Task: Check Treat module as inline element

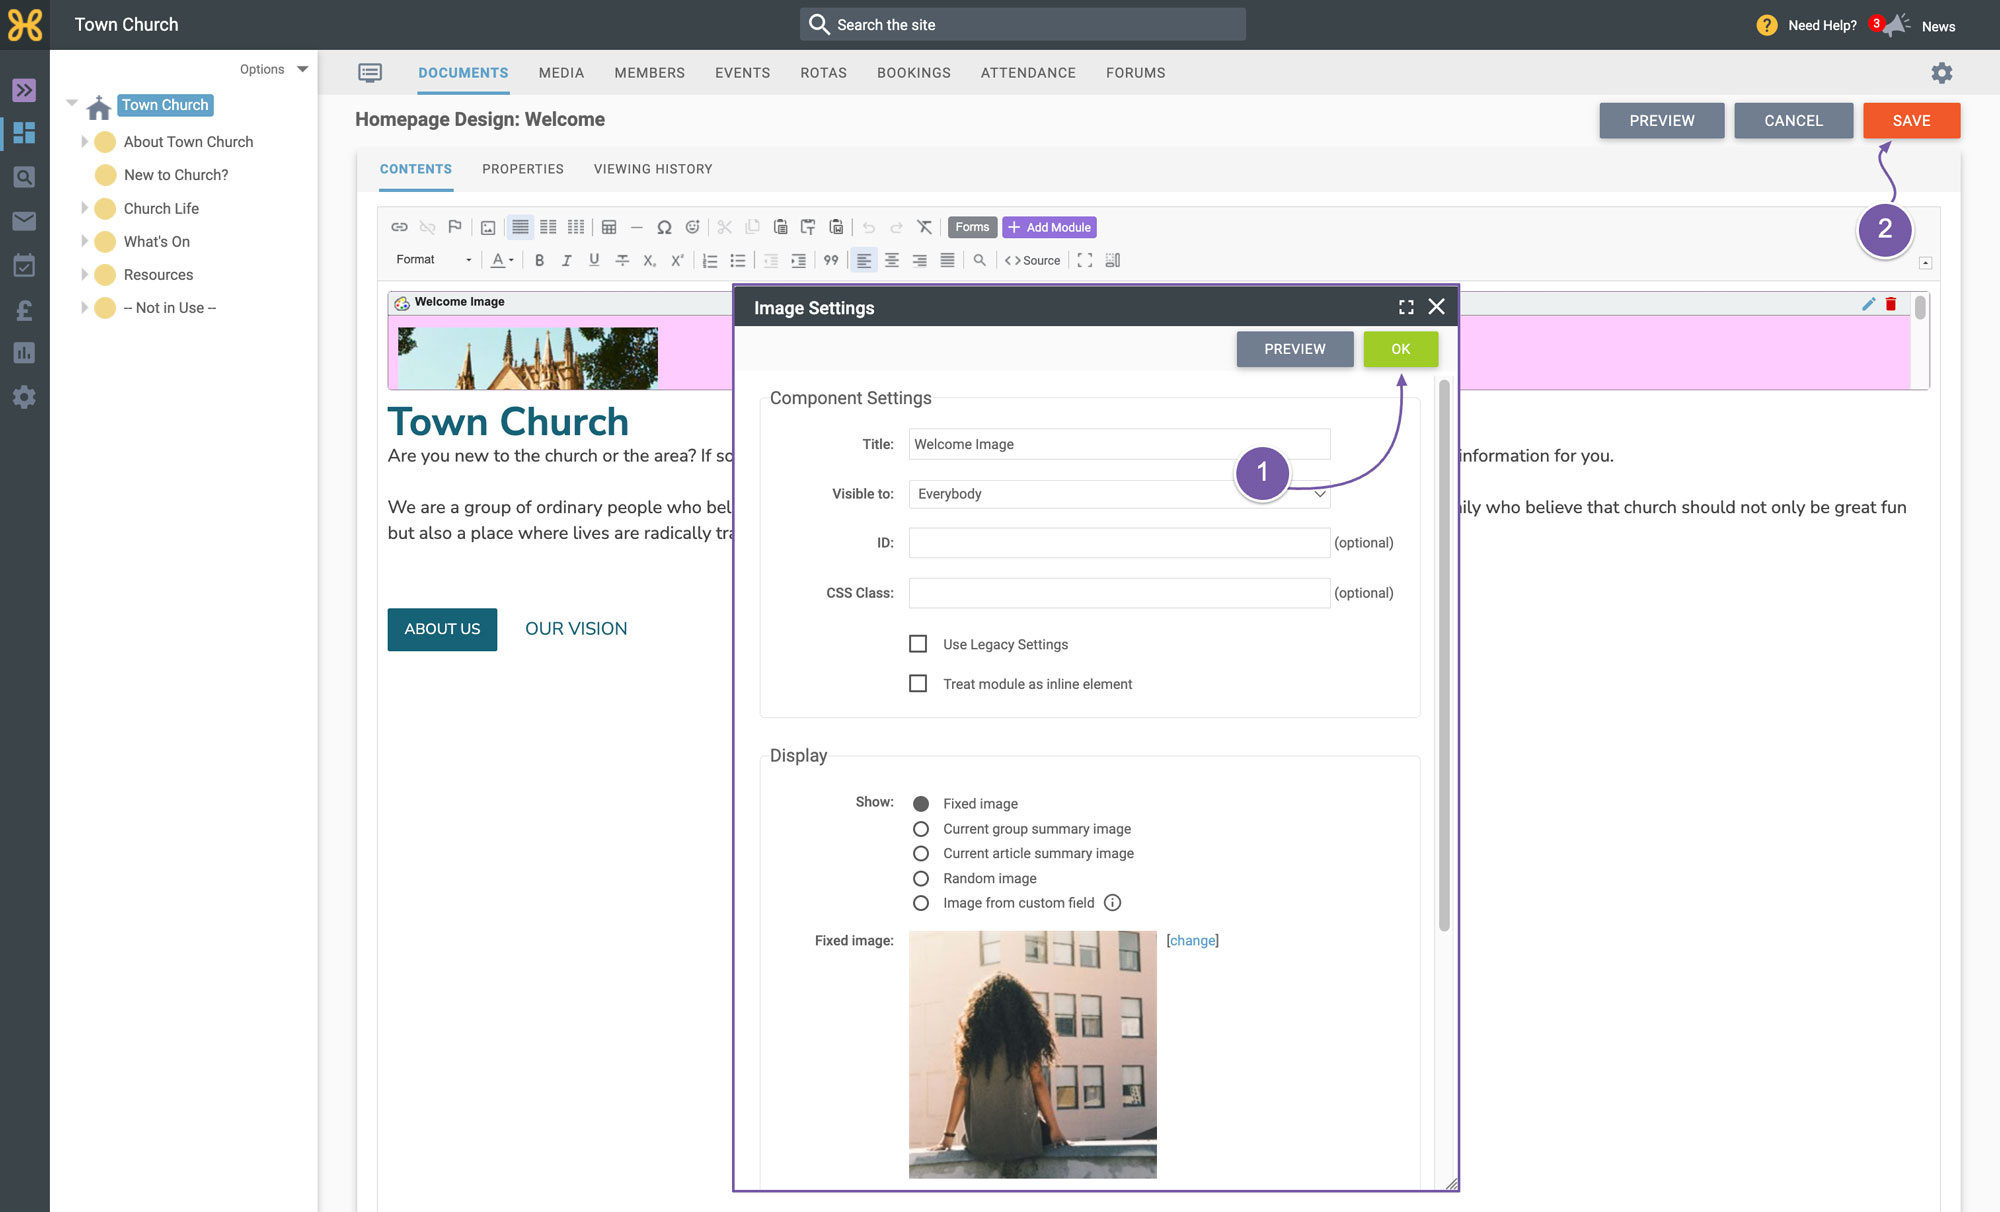Action: (918, 684)
